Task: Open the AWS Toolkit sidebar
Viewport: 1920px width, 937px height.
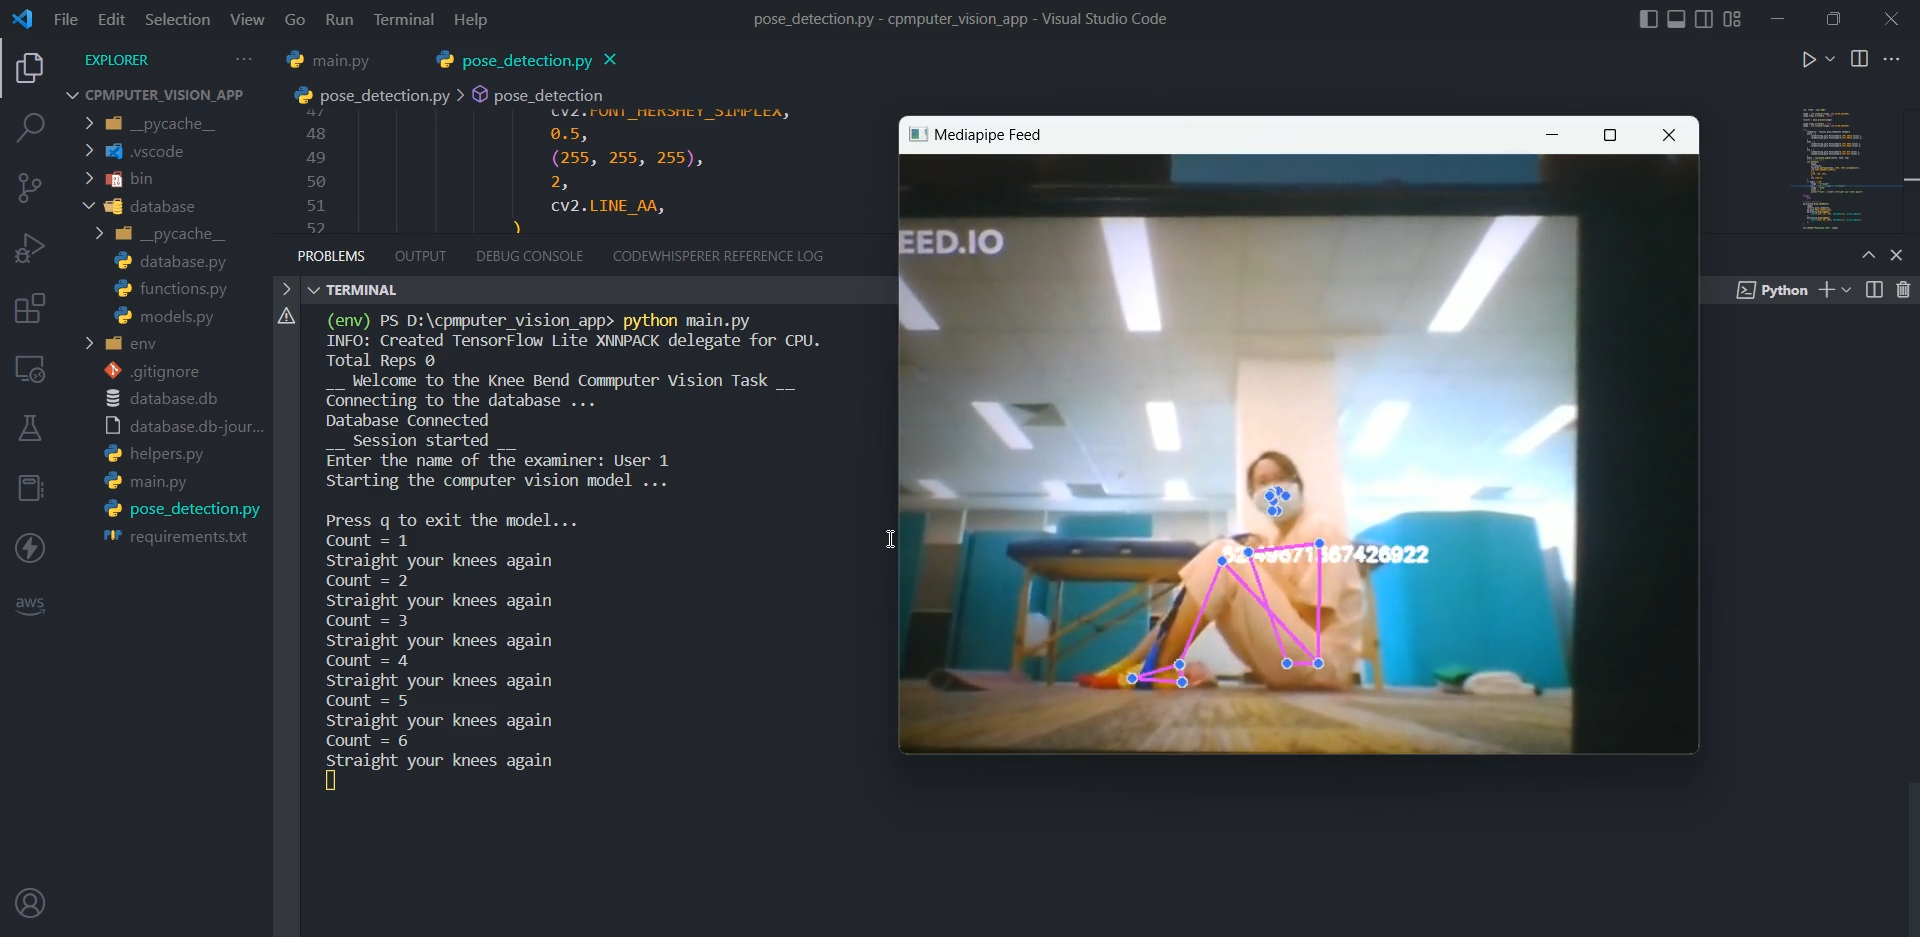Action: [x=30, y=604]
